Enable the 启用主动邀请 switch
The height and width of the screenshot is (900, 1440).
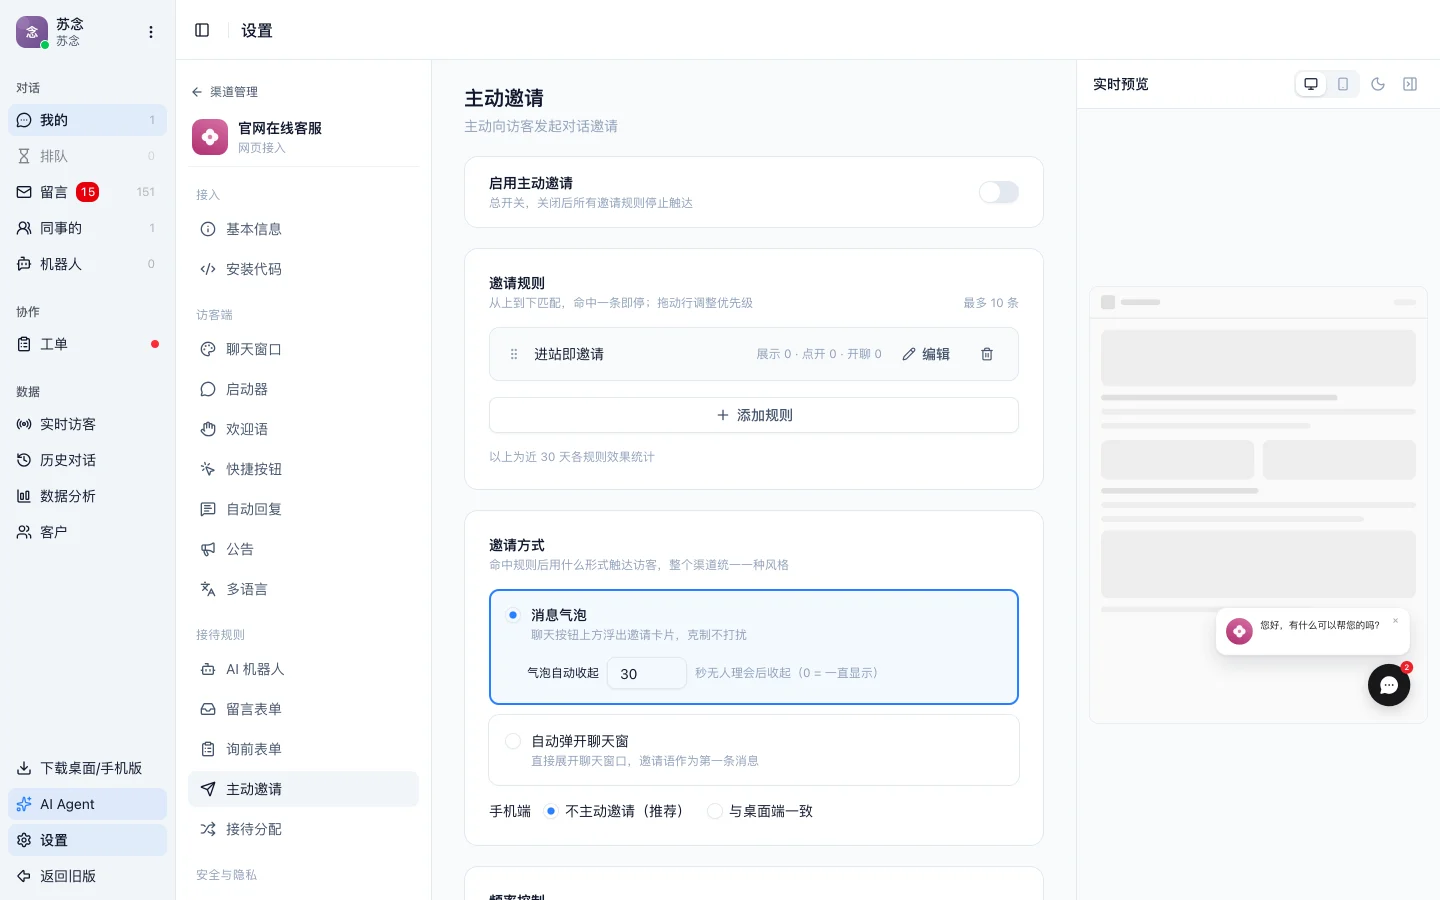(x=999, y=192)
